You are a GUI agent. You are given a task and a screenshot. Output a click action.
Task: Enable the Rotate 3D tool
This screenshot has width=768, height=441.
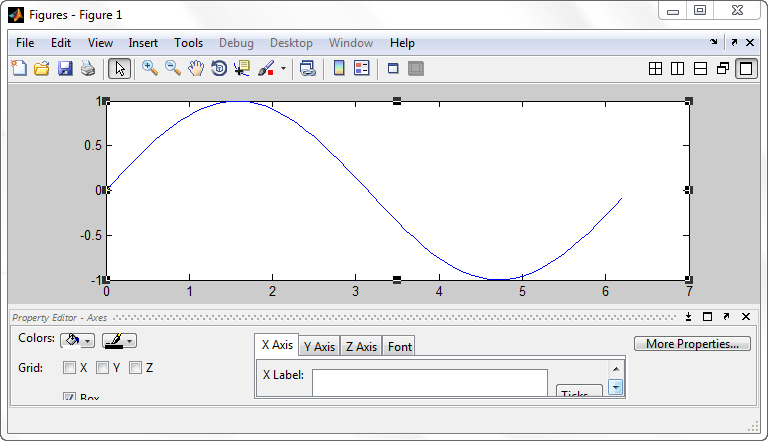[x=219, y=69]
